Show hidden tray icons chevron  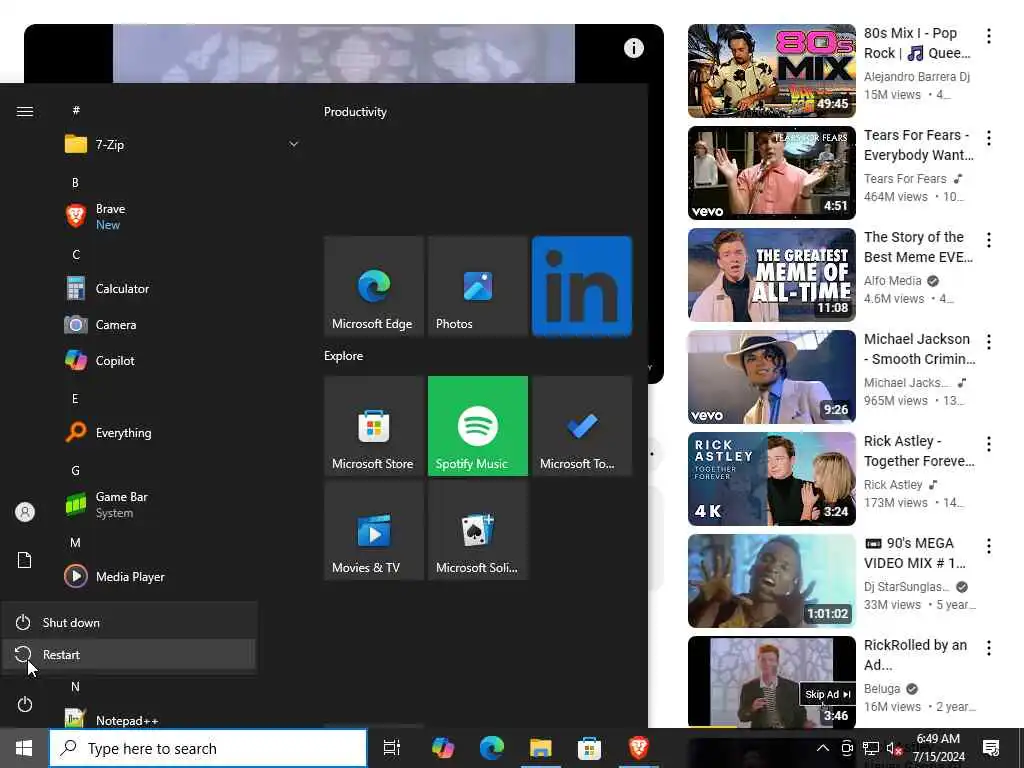823,748
